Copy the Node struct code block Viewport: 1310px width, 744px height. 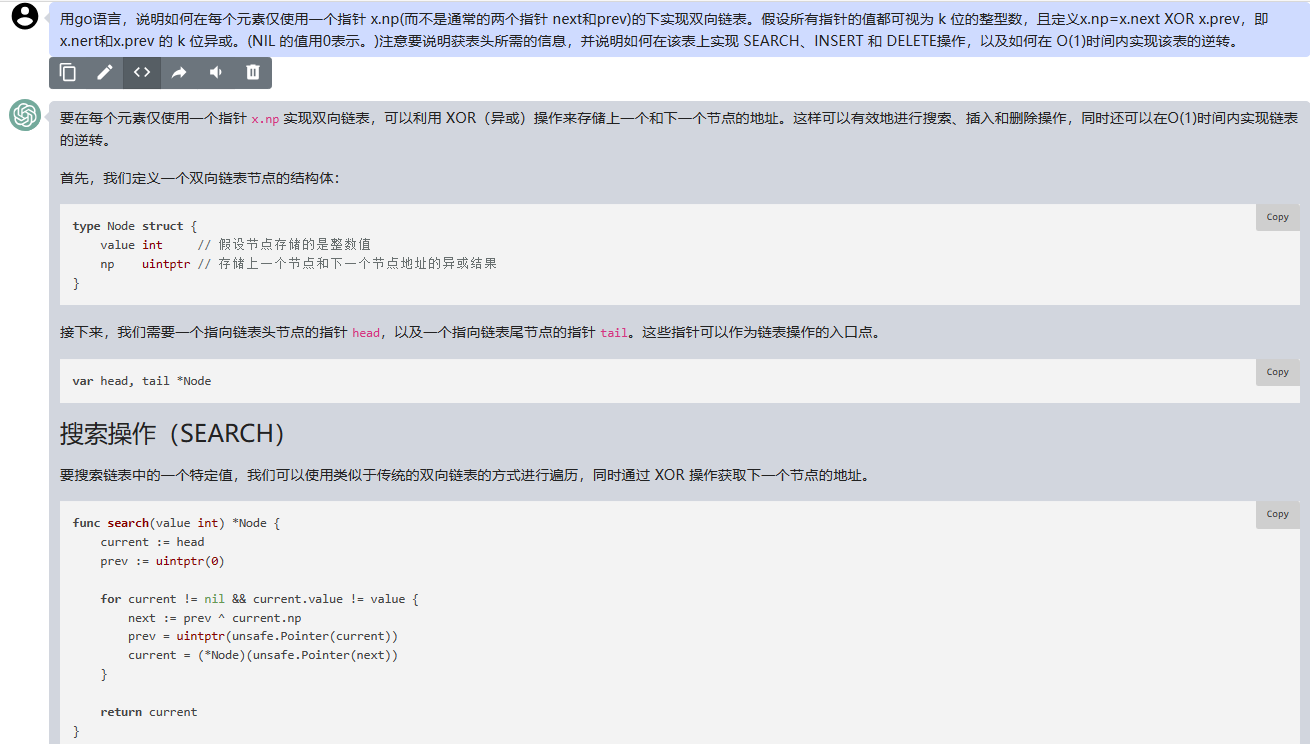click(1278, 217)
